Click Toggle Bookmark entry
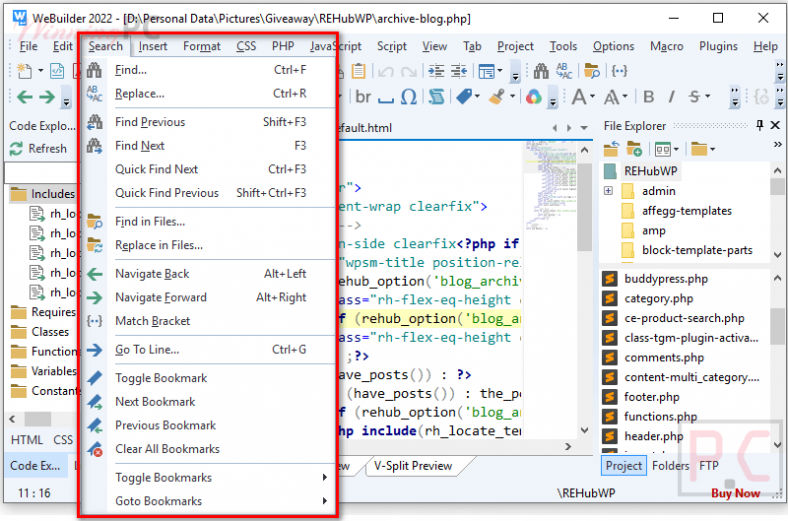The image size is (788, 521). click(209, 378)
